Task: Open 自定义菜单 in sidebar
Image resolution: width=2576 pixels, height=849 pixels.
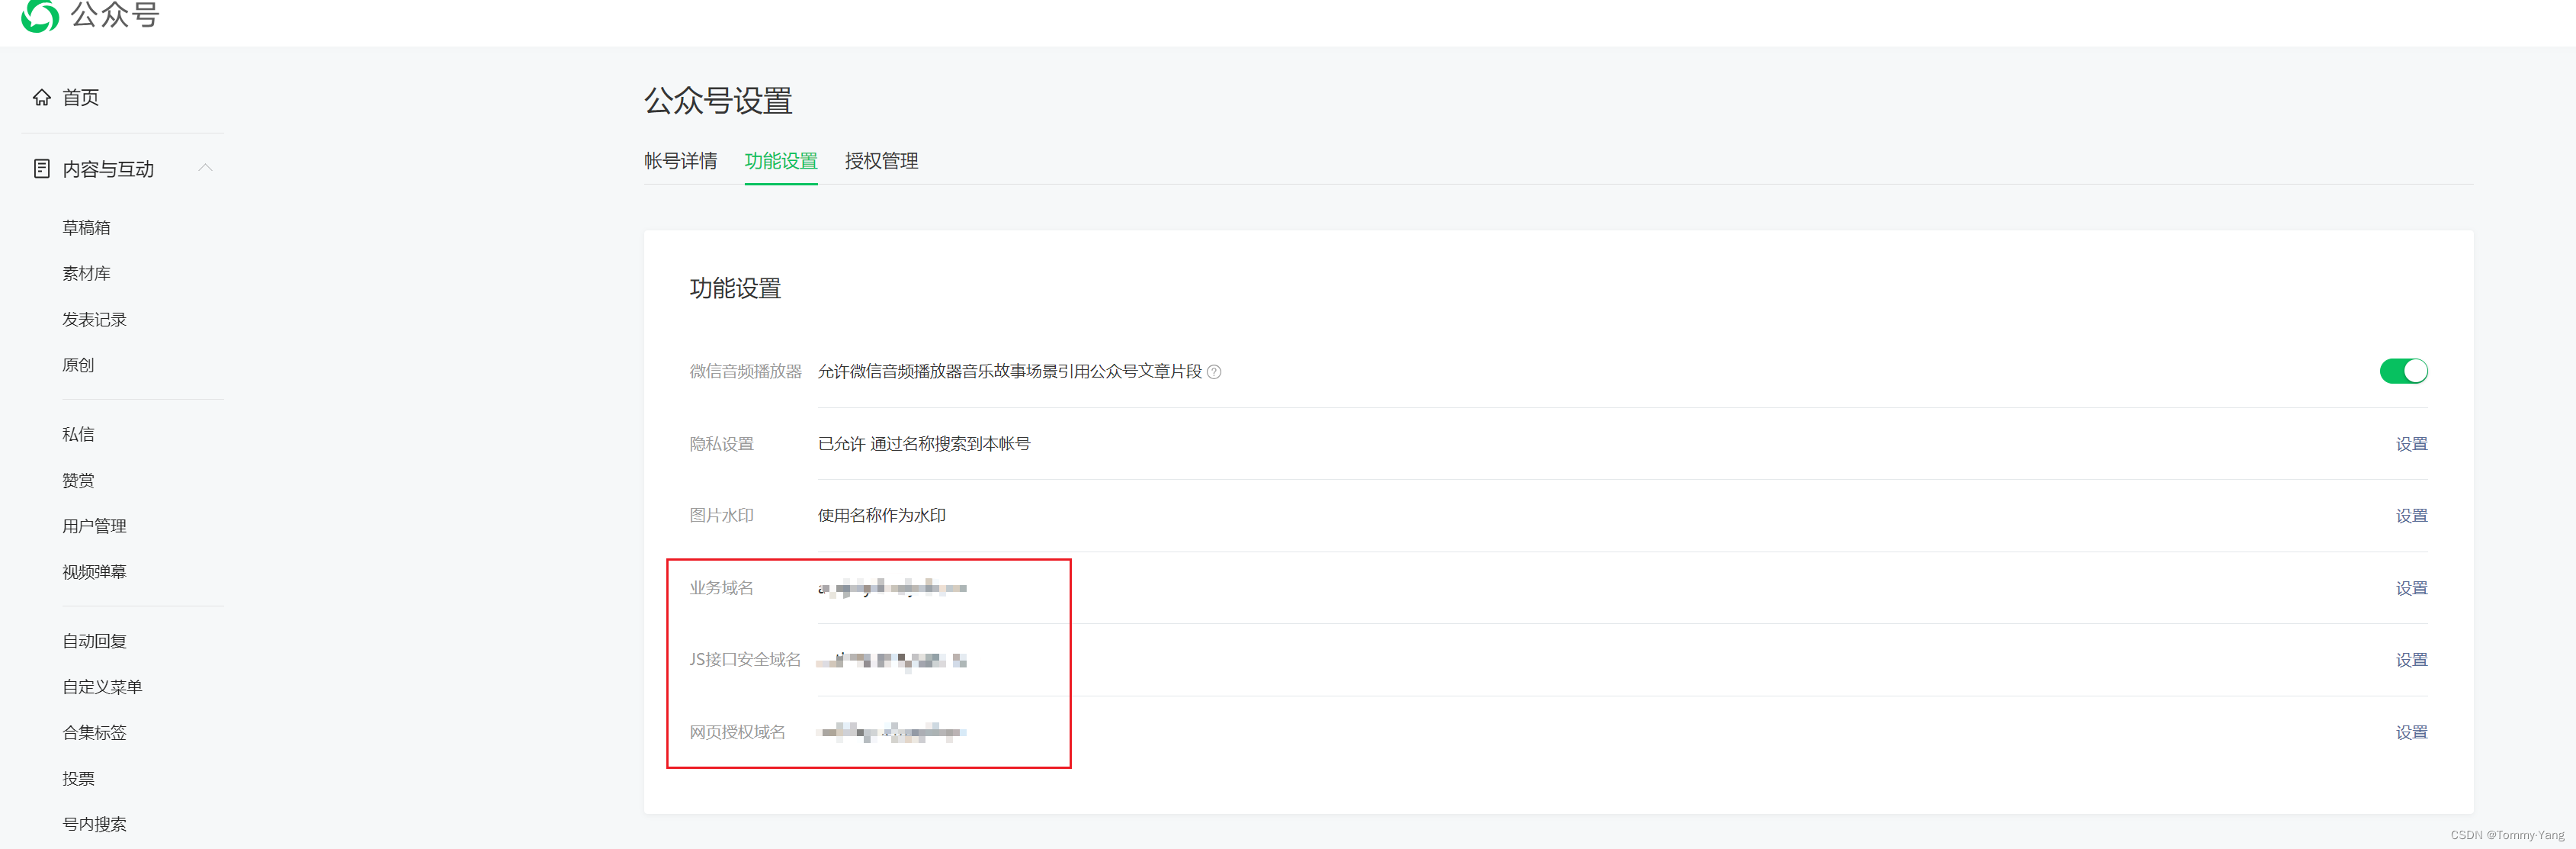Action: pyautogui.click(x=102, y=687)
